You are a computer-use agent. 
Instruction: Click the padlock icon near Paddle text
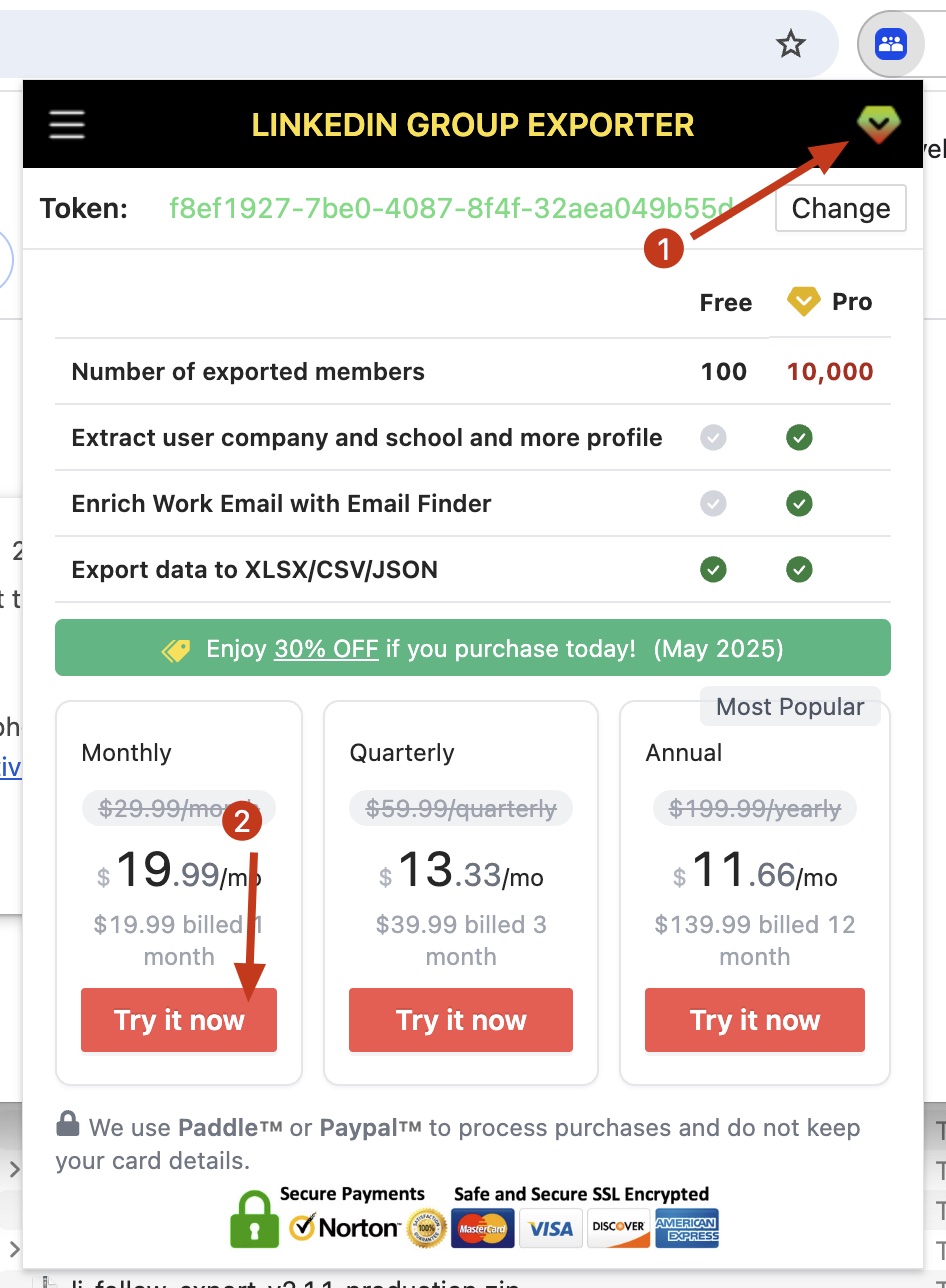point(68,1124)
